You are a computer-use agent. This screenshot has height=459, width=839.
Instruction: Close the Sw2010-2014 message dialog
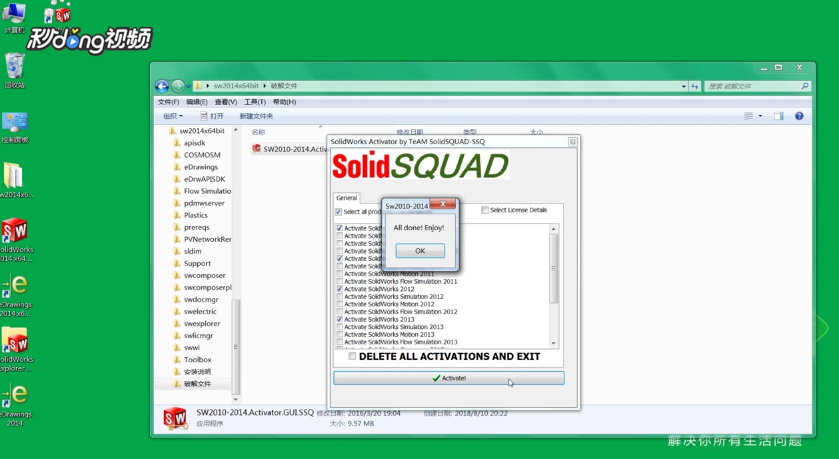443,204
